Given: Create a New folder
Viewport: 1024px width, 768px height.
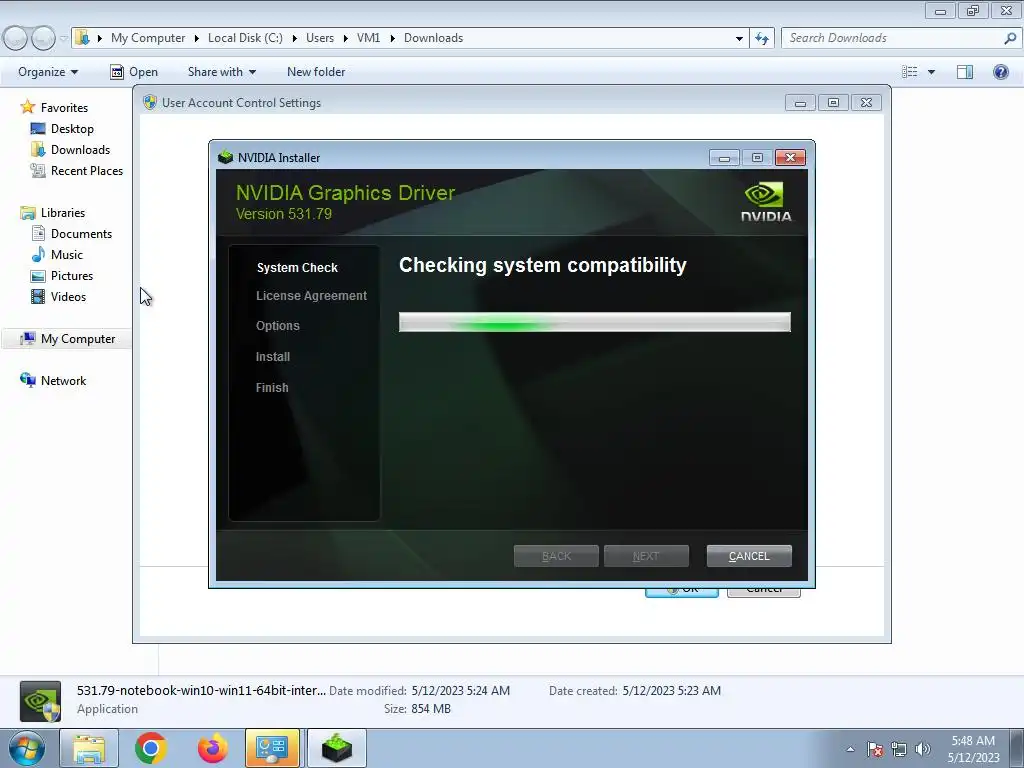Looking at the screenshot, I should click(316, 72).
